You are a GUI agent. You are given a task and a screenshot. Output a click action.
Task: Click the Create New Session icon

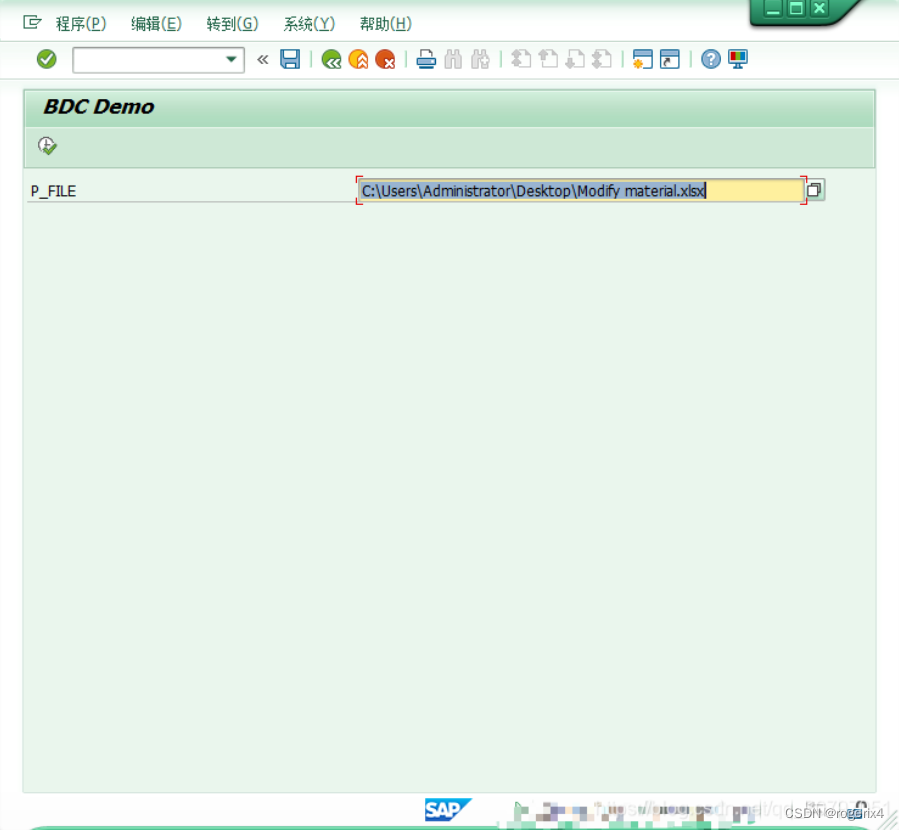coord(643,59)
